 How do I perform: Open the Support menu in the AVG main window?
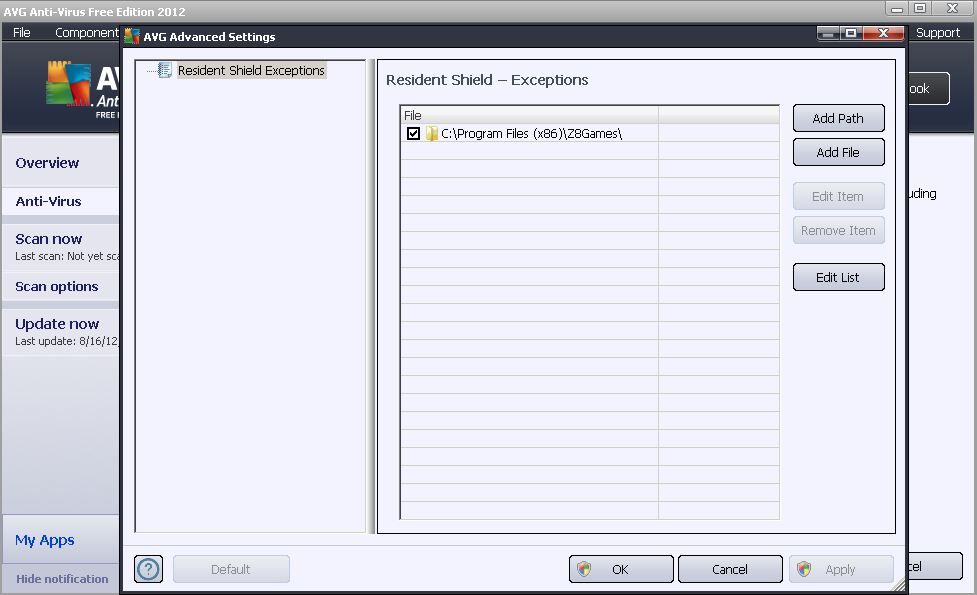[x=937, y=32]
